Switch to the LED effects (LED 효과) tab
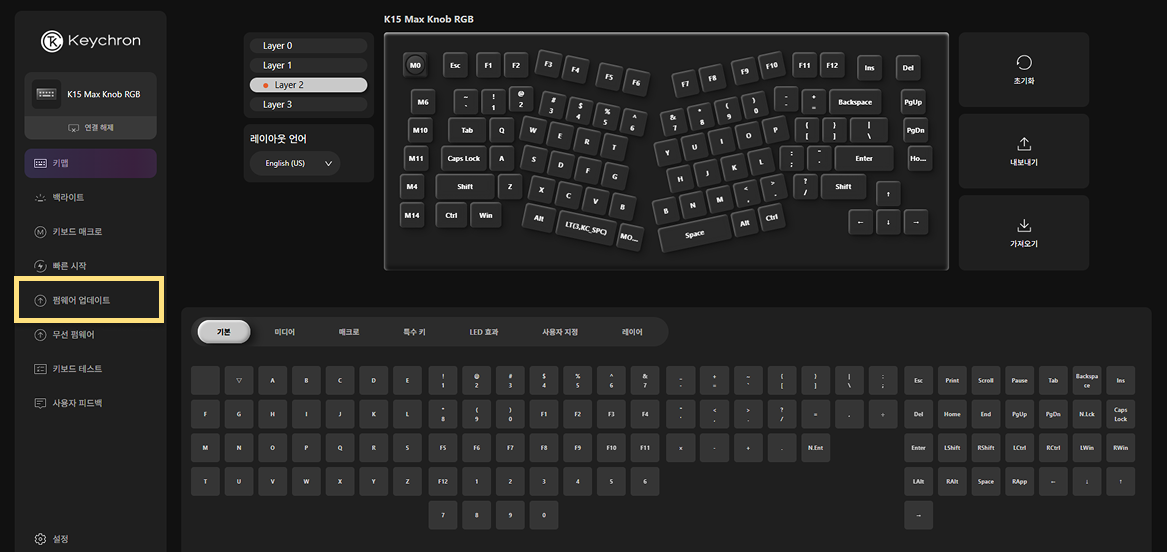1167x556 pixels. pos(483,332)
